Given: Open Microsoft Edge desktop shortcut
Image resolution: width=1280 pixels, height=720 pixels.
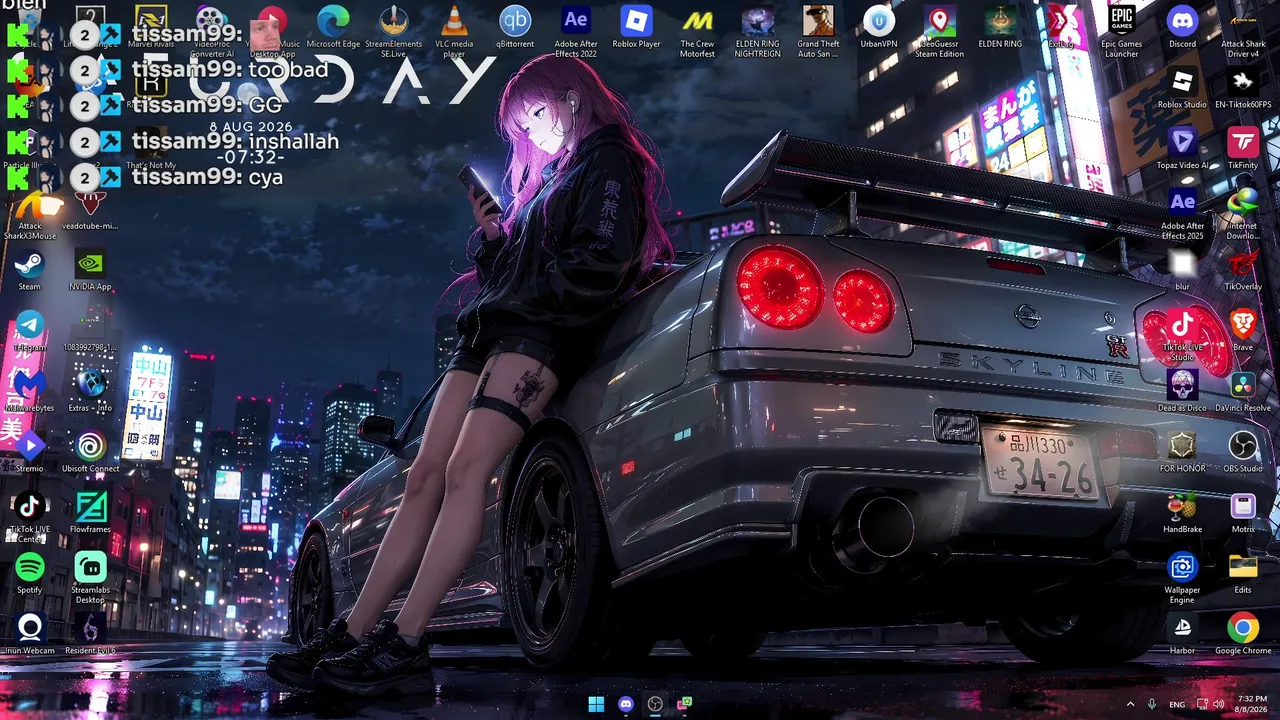Looking at the screenshot, I should (333, 28).
